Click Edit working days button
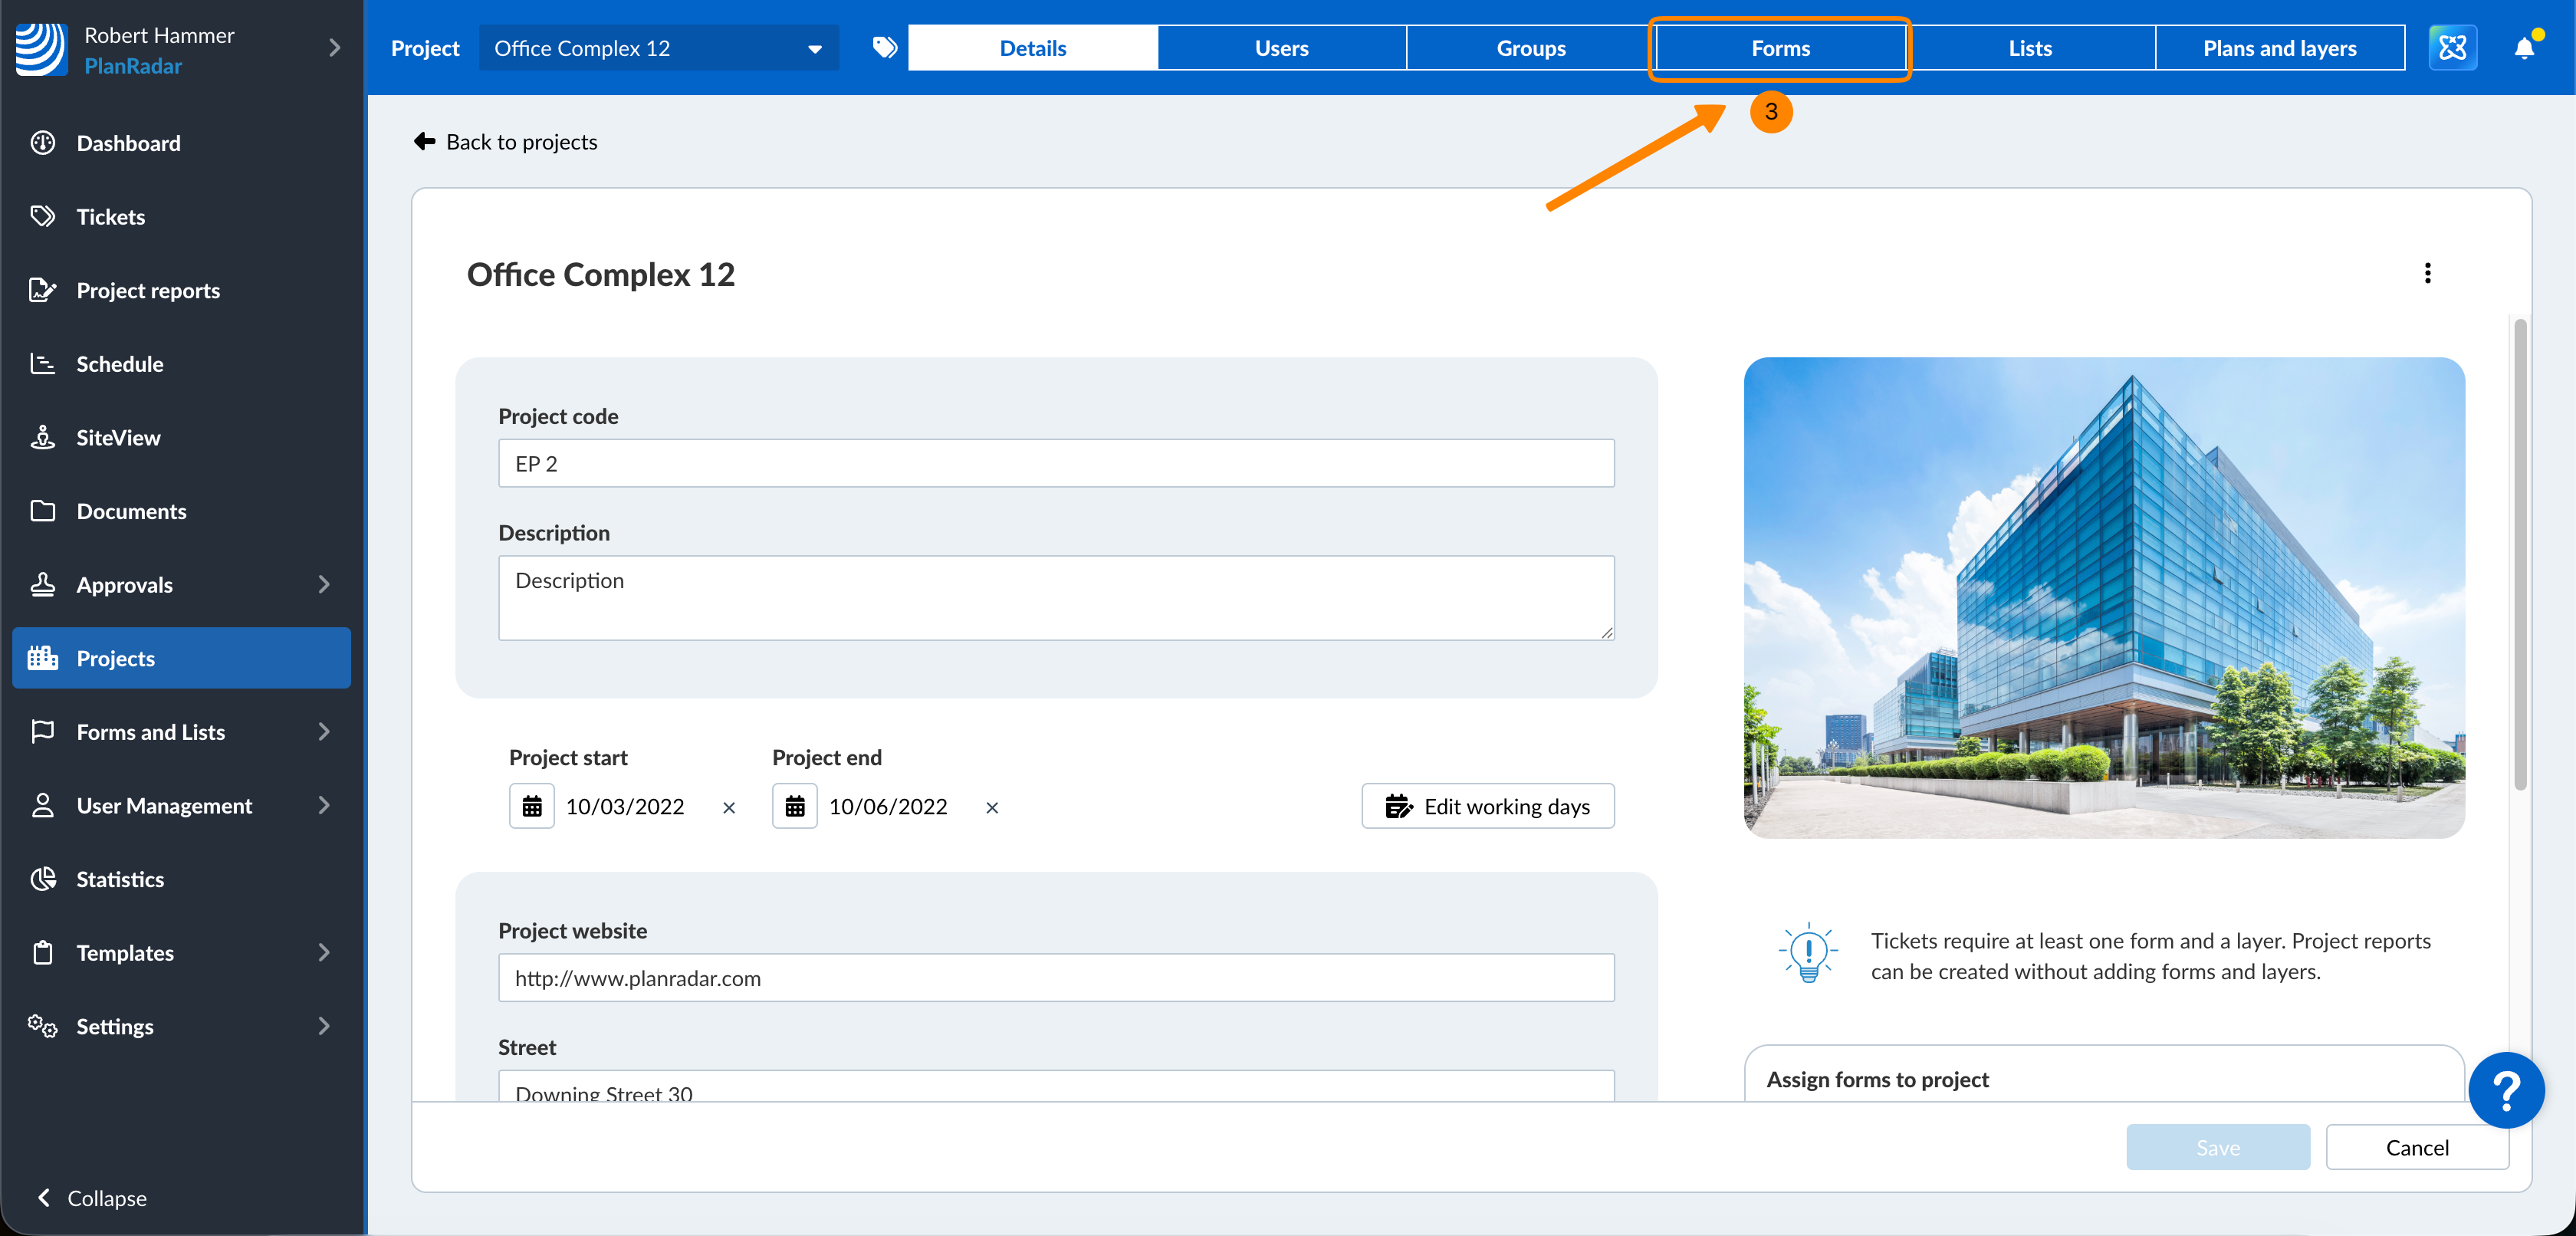Viewport: 2576px width, 1236px height. pos(1487,806)
